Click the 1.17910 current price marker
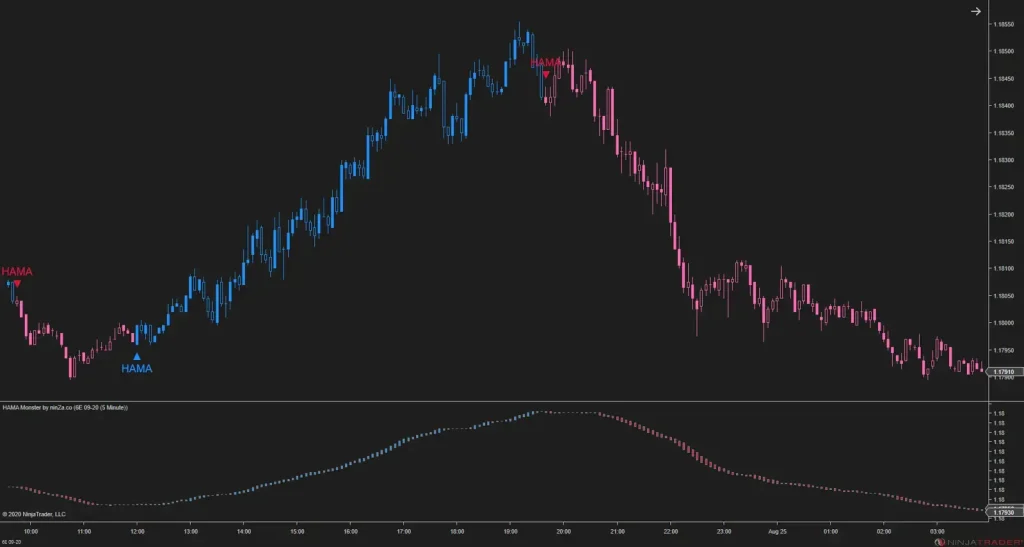The image size is (1024, 547). [1004, 372]
